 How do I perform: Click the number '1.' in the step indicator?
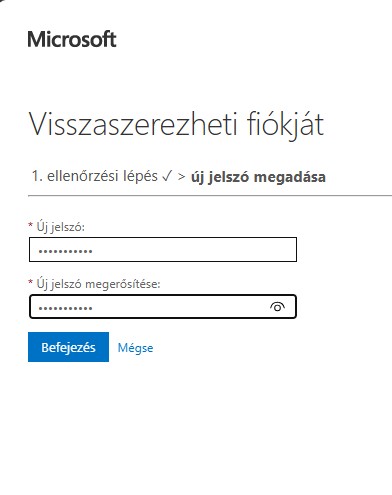coord(37,176)
